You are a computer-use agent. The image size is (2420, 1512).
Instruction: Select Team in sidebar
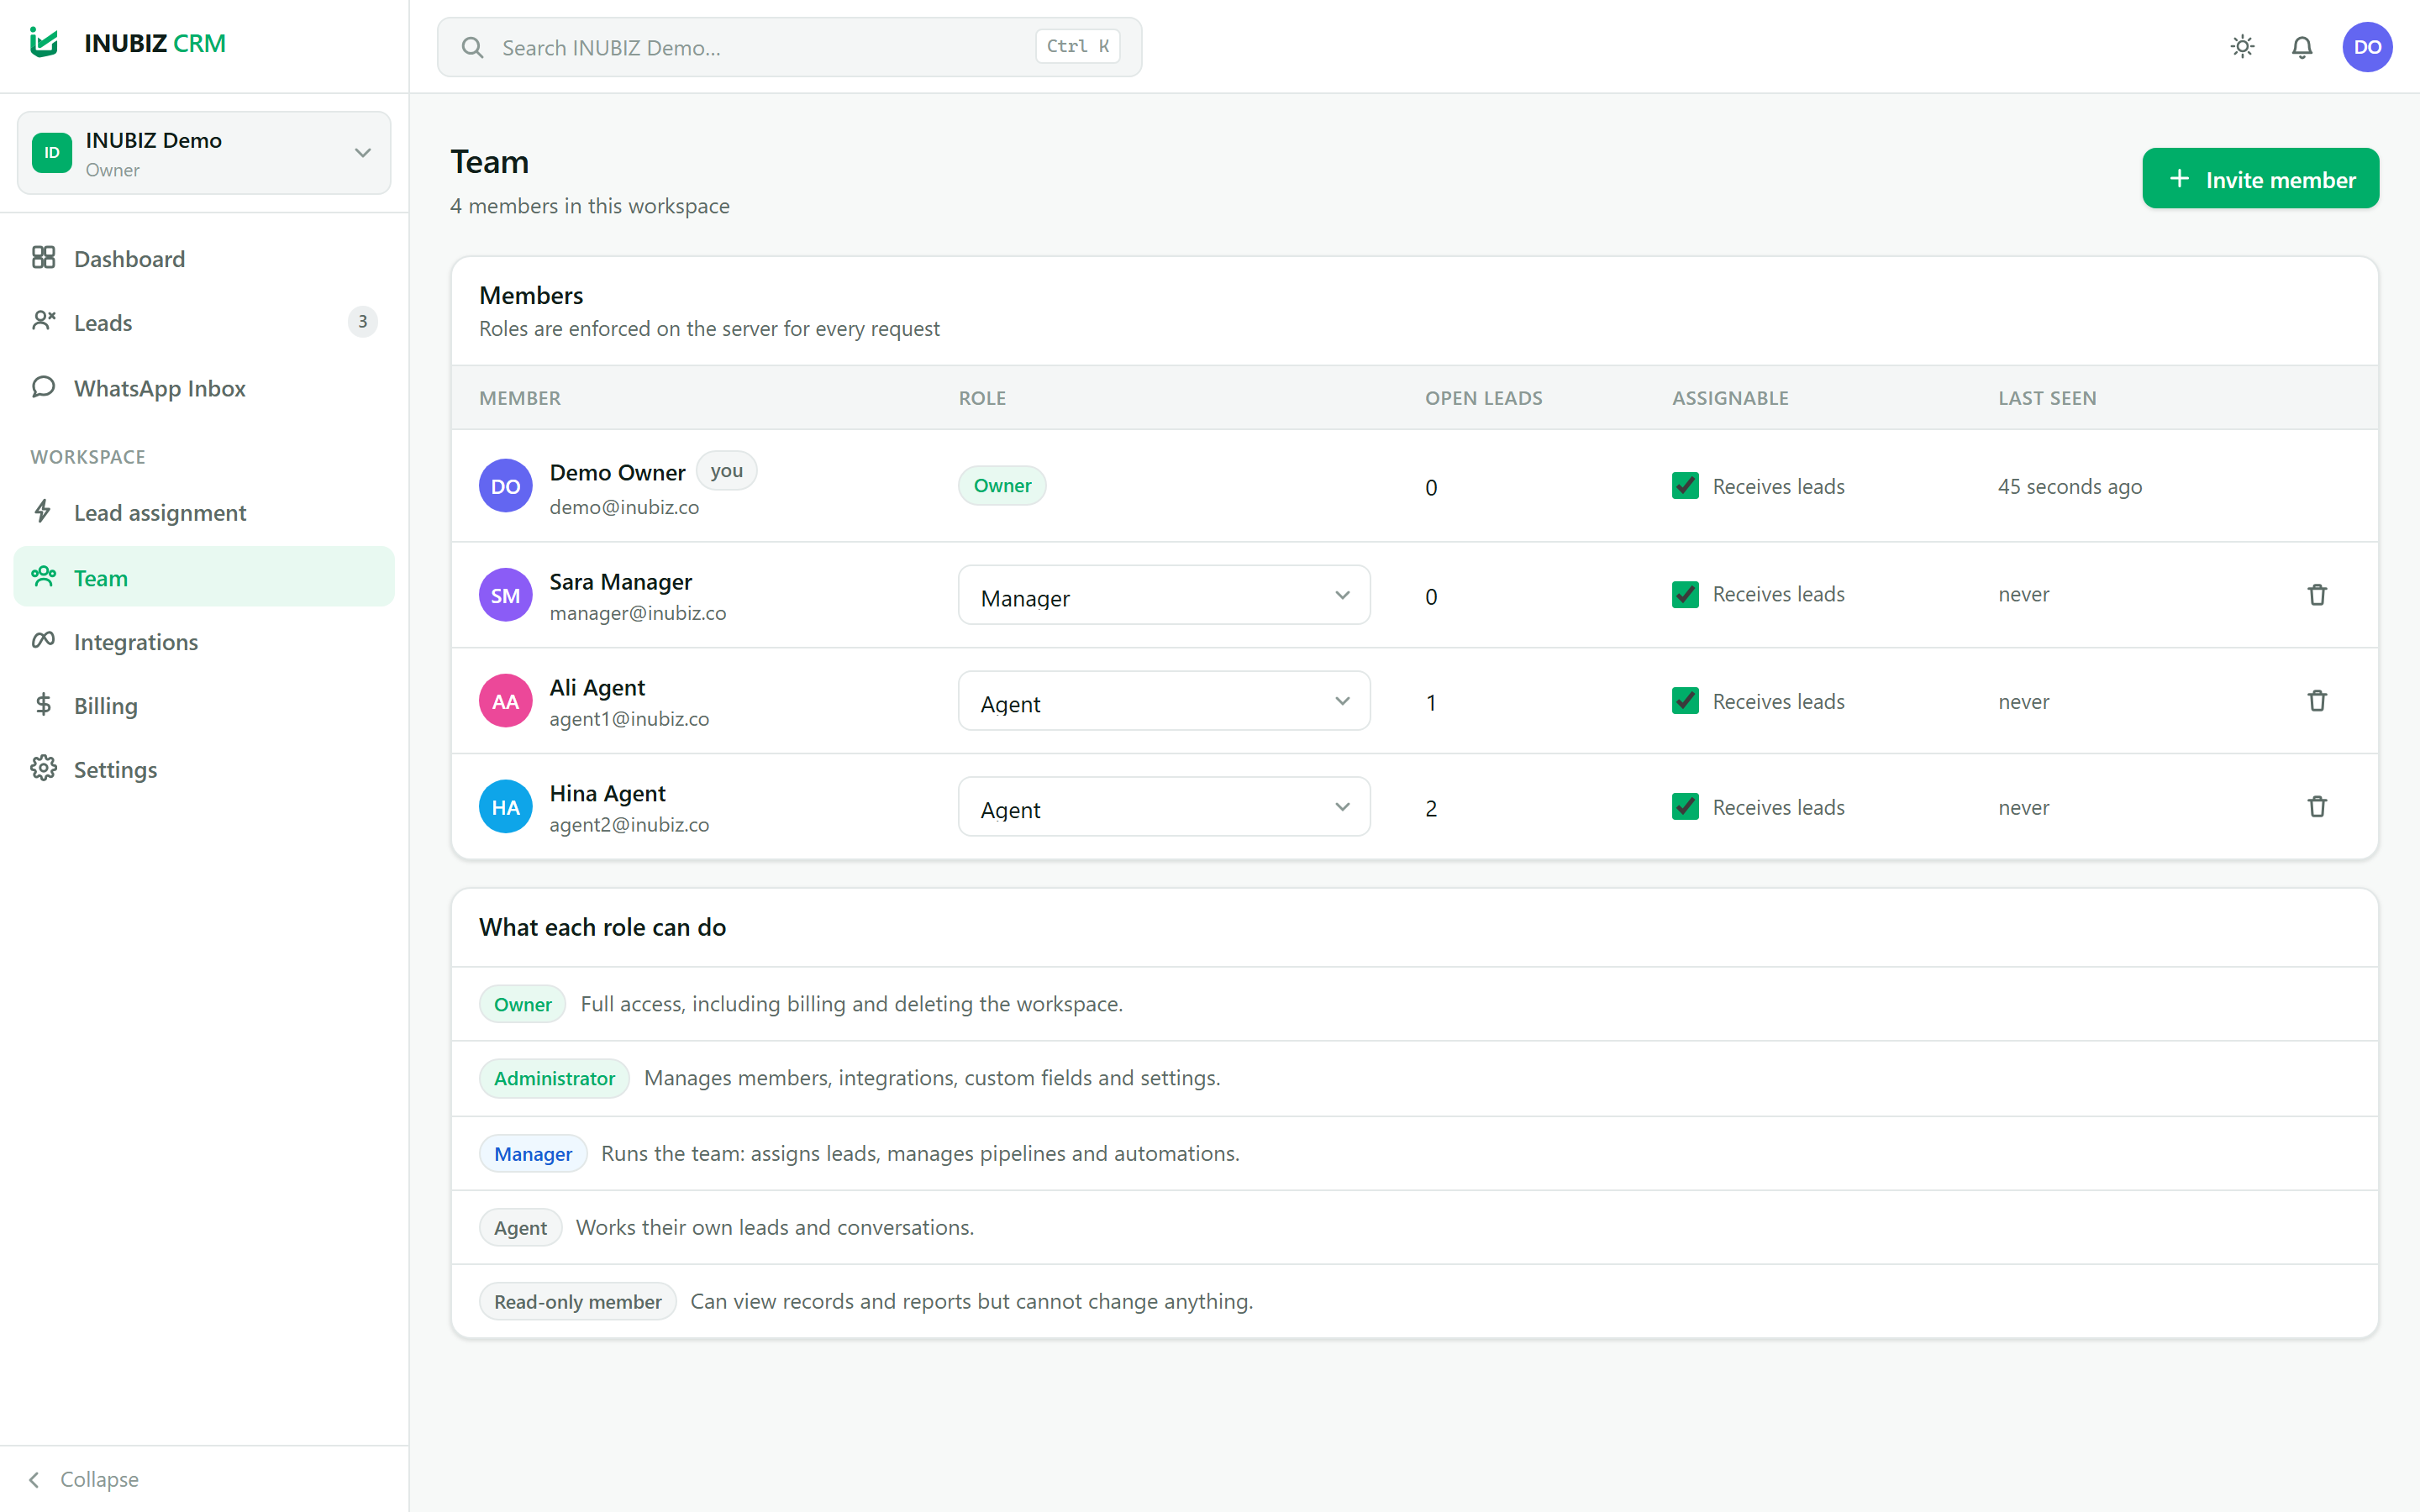pyautogui.click(x=204, y=577)
